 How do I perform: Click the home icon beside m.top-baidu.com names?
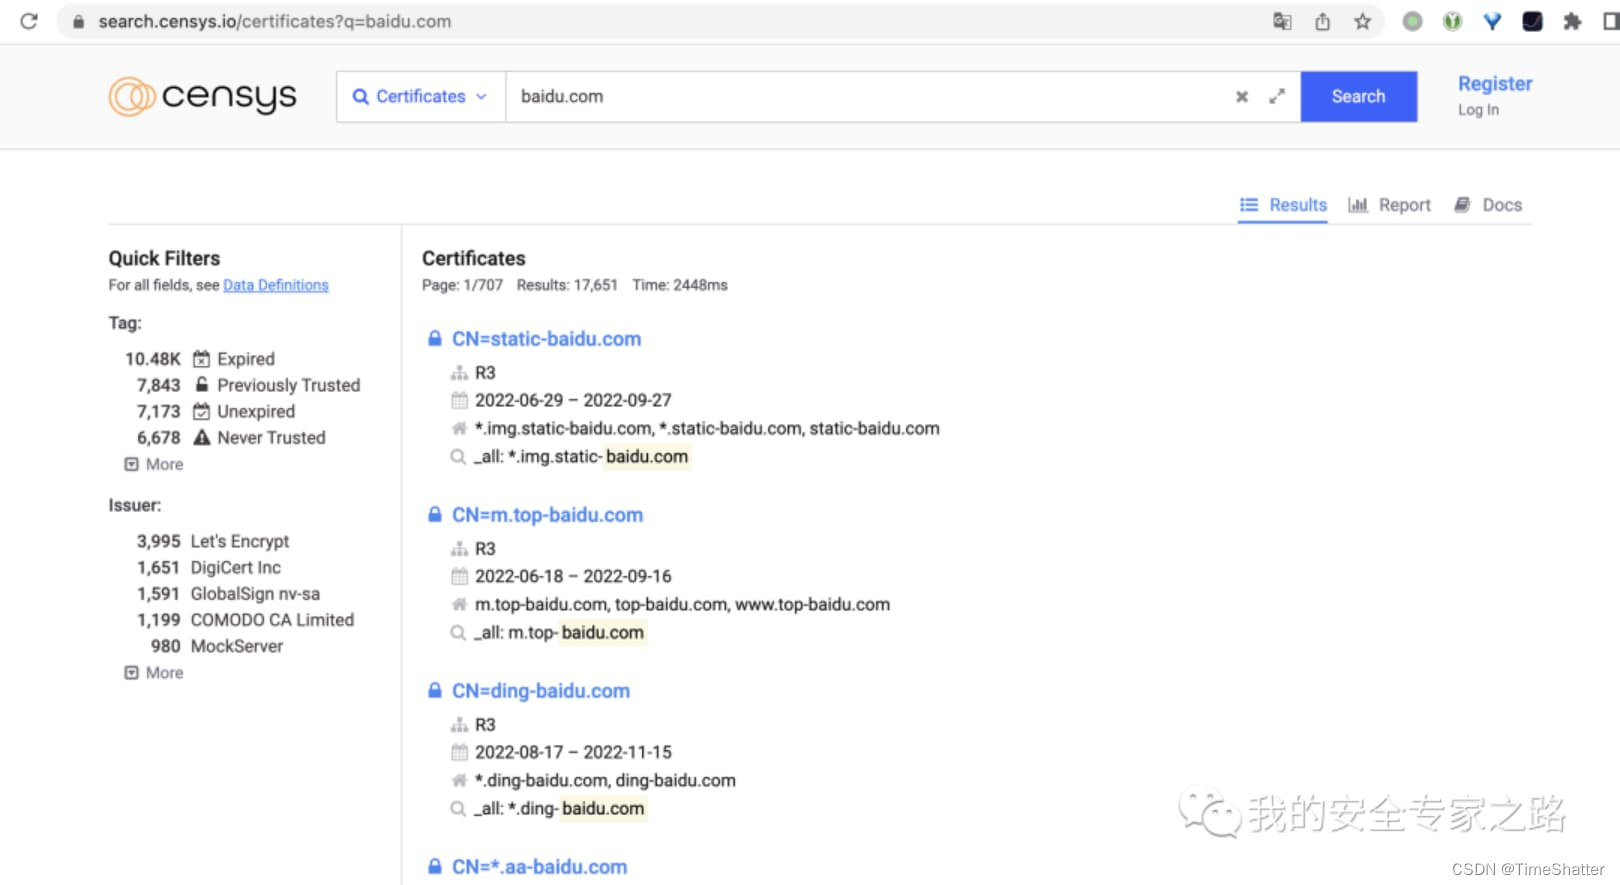pos(460,604)
